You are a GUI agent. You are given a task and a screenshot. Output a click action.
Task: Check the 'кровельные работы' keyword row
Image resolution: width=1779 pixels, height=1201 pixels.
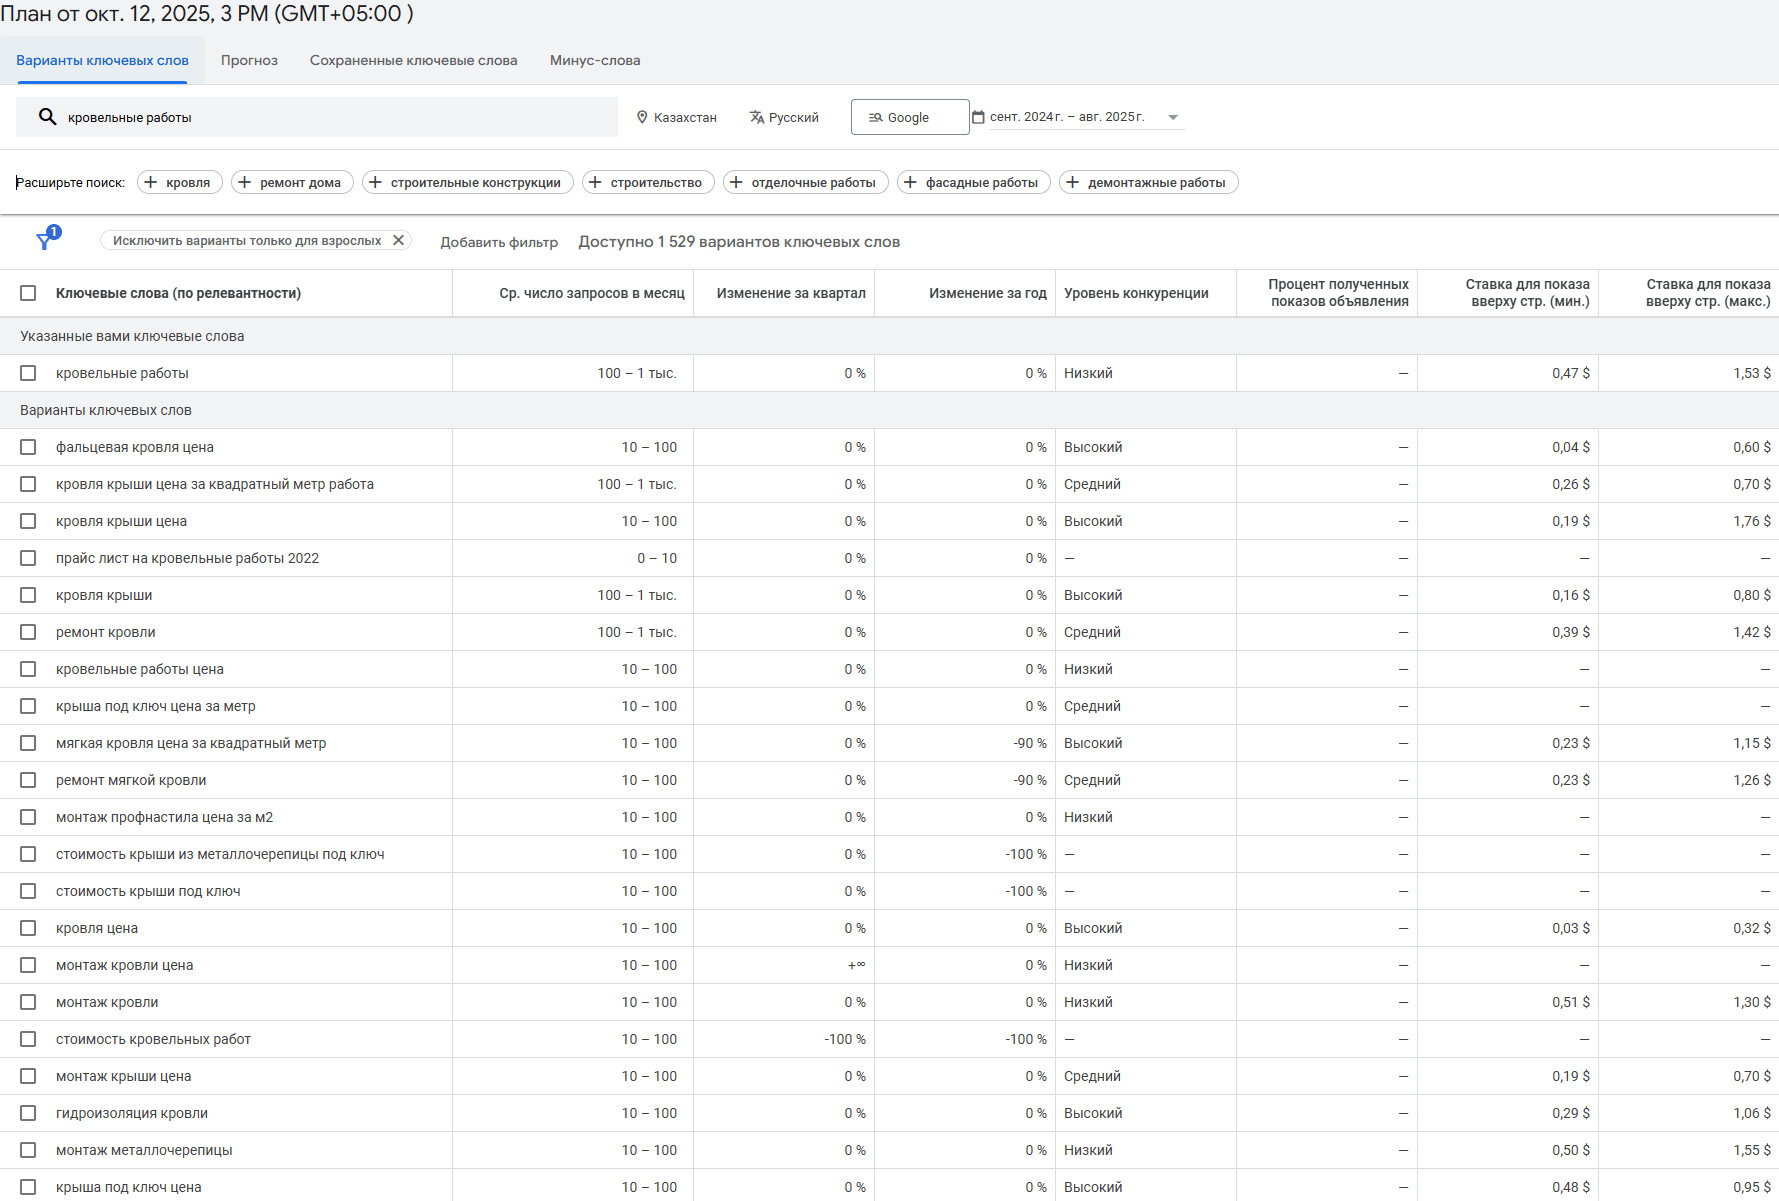click(28, 373)
